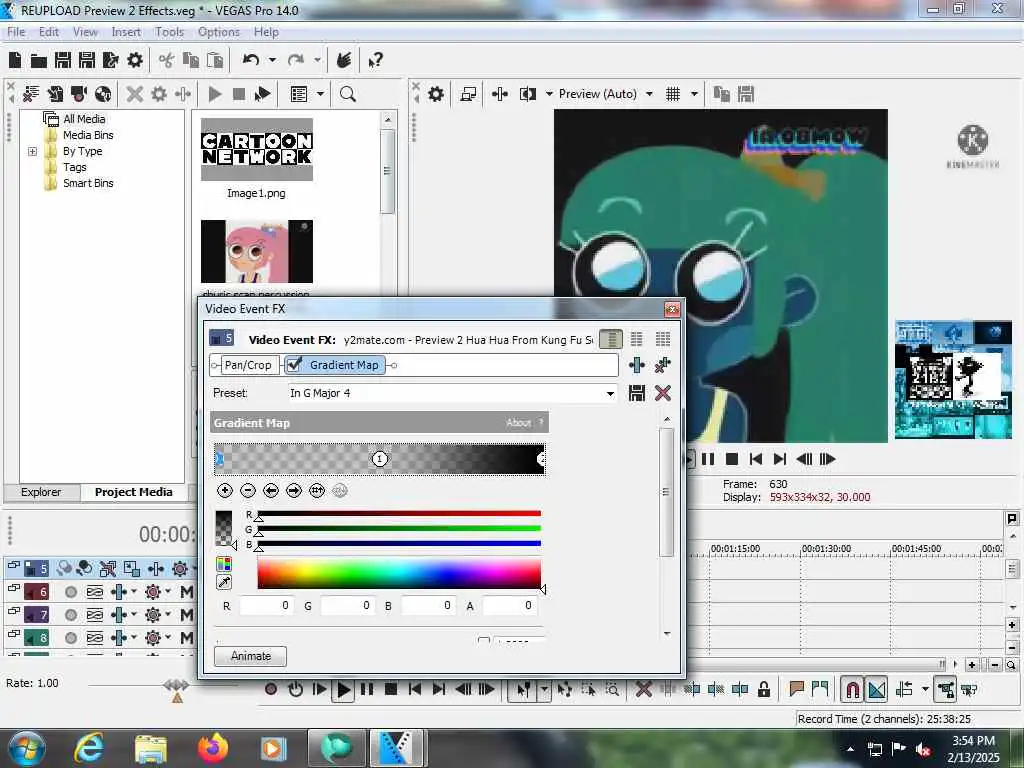Select next gradient point right arrow
Image resolution: width=1024 pixels, height=768 pixels.
(x=294, y=490)
